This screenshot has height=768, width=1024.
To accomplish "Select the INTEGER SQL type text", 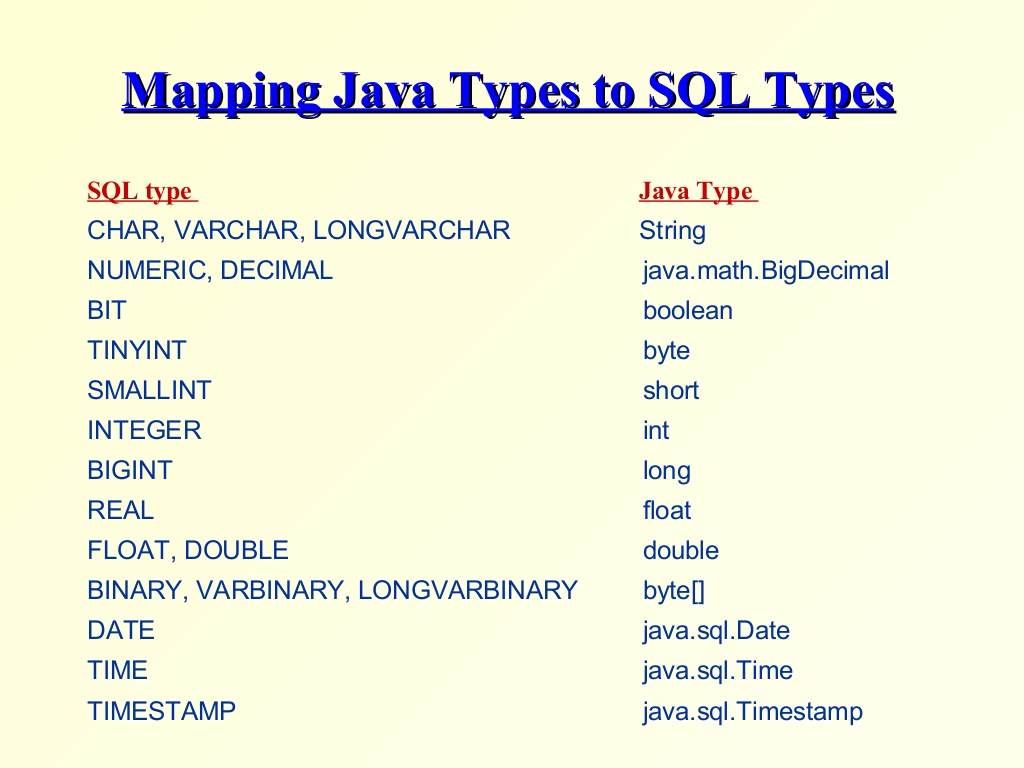I will click(x=144, y=430).
